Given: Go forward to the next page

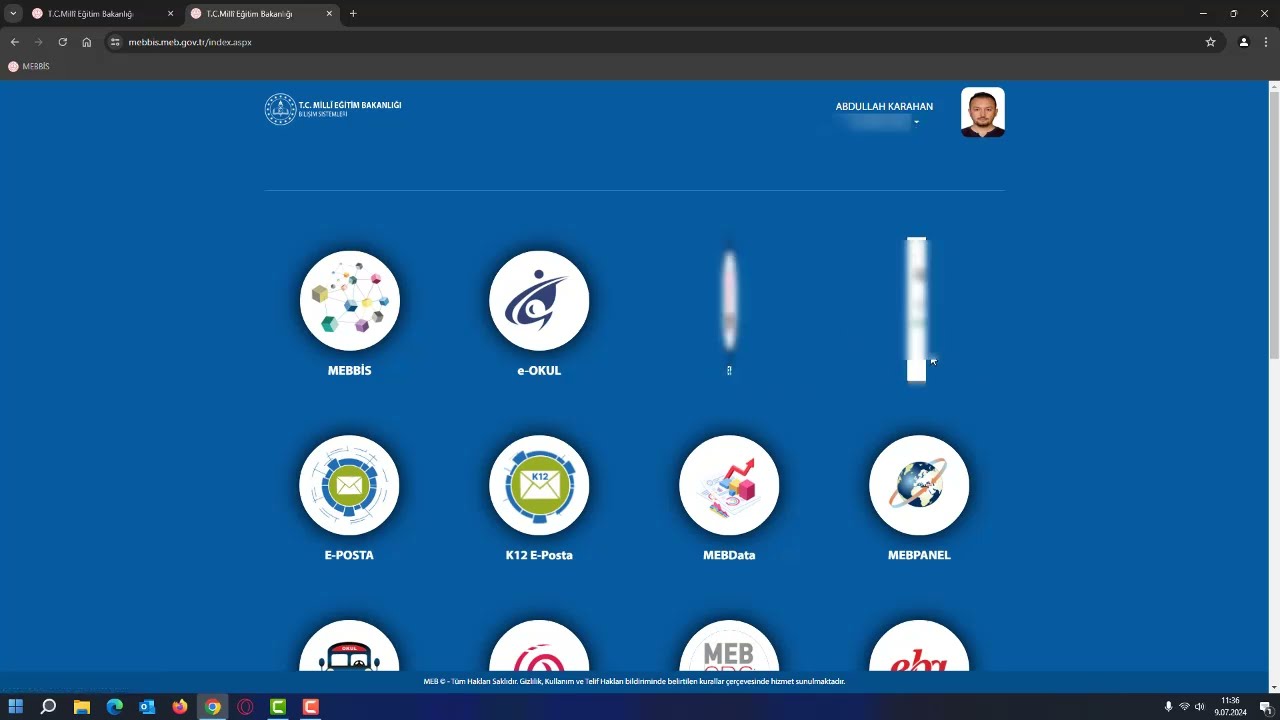Looking at the screenshot, I should (x=38, y=42).
